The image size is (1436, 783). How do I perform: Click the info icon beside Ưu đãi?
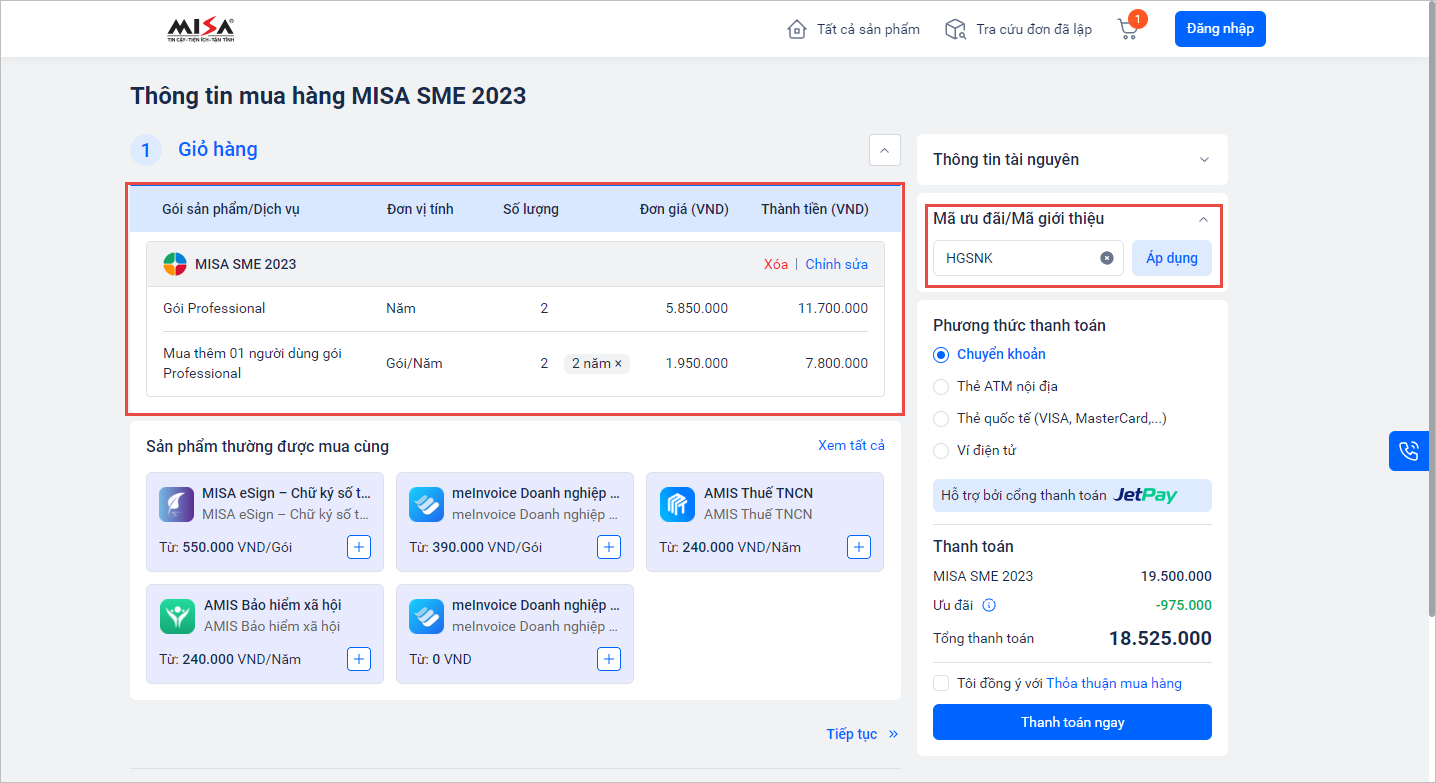pos(989,605)
